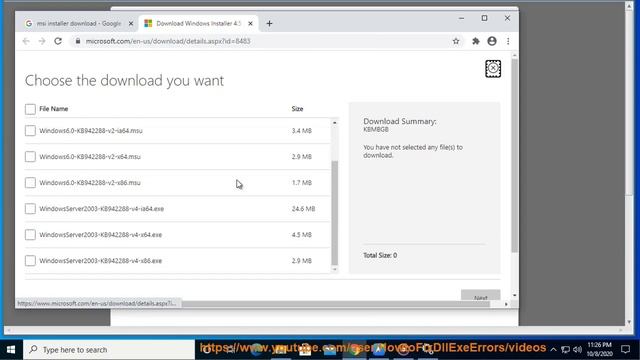Close the msi installer download Google tab
The image size is (640, 360).
[131, 24]
